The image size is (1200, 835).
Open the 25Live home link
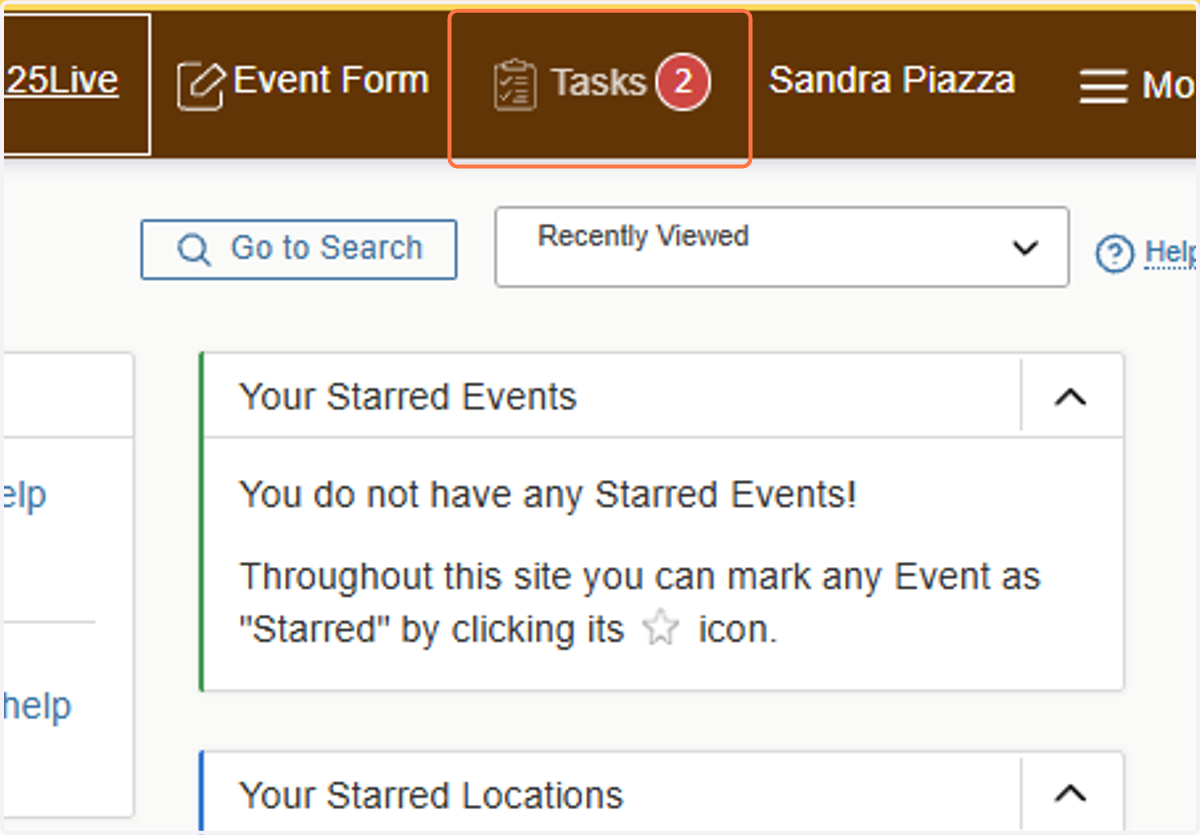click(x=62, y=81)
